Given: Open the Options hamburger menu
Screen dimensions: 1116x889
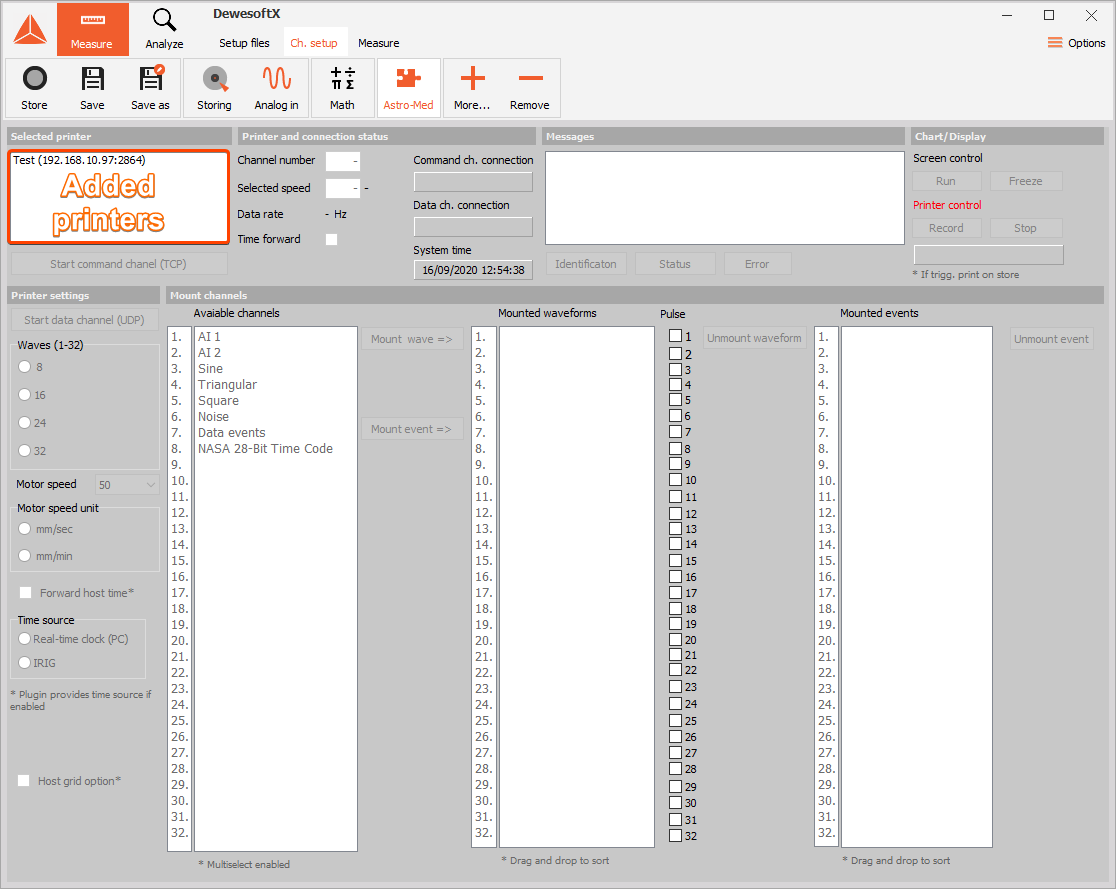Looking at the screenshot, I should (1076, 43).
